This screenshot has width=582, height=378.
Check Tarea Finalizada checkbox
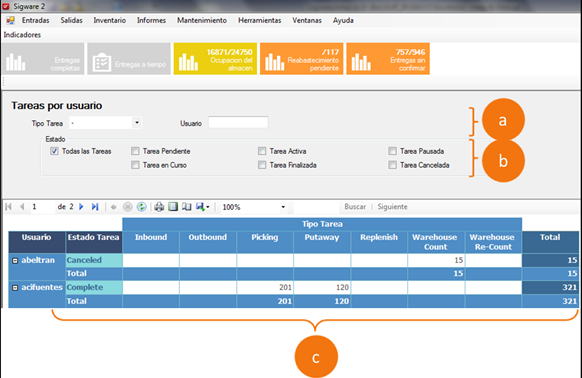click(x=262, y=165)
